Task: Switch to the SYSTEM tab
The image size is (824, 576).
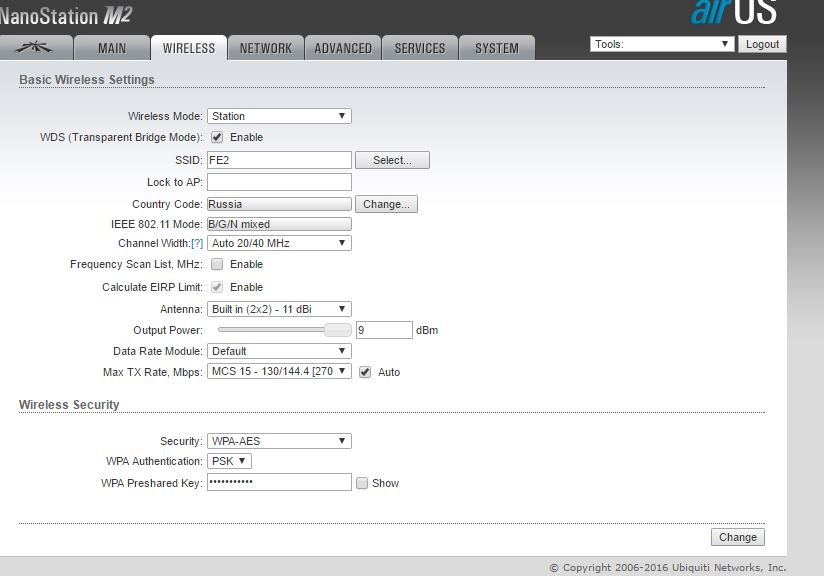Action: [x=497, y=48]
